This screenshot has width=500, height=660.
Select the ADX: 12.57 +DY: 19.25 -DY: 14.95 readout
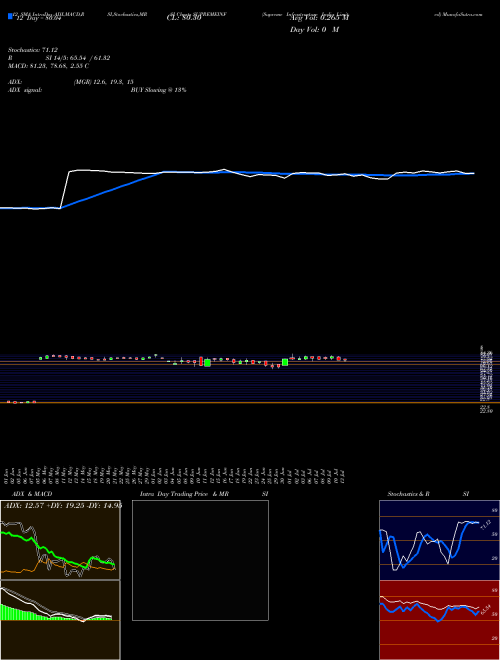pos(63,506)
